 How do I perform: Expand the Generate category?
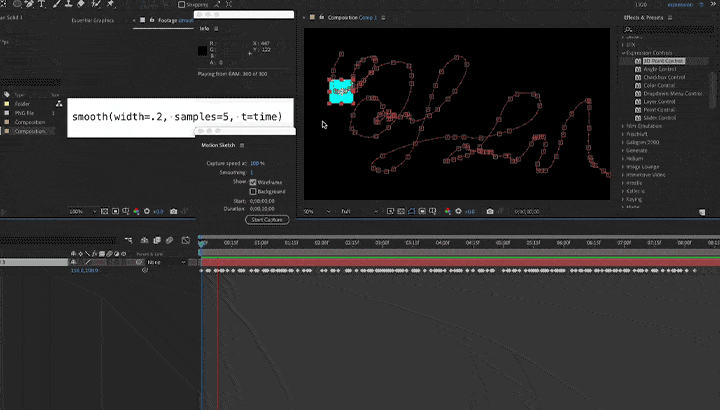coord(623,151)
